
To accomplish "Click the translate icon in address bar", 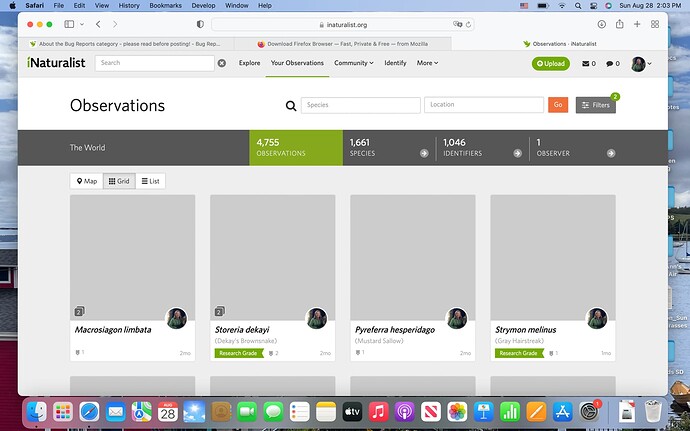I will point(457,24).
